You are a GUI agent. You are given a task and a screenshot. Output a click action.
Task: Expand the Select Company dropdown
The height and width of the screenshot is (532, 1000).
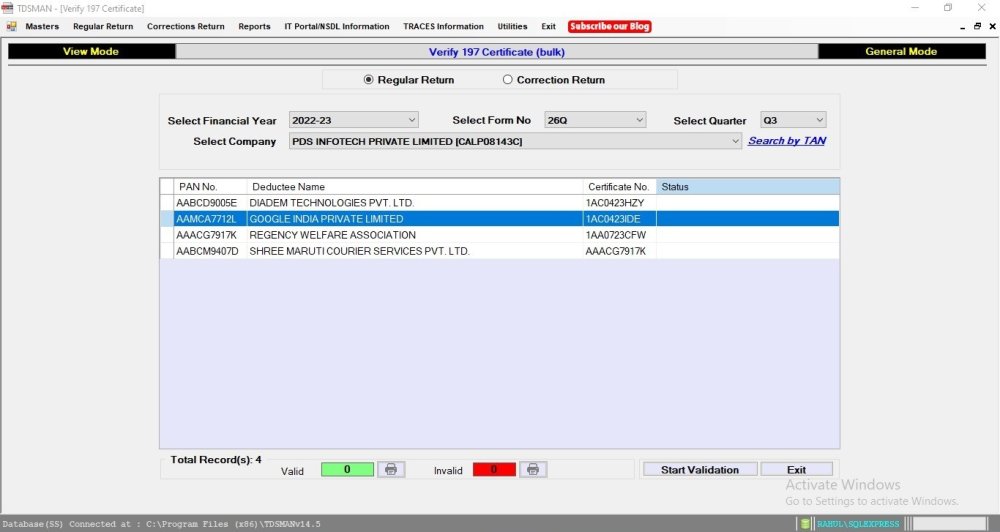click(515, 141)
